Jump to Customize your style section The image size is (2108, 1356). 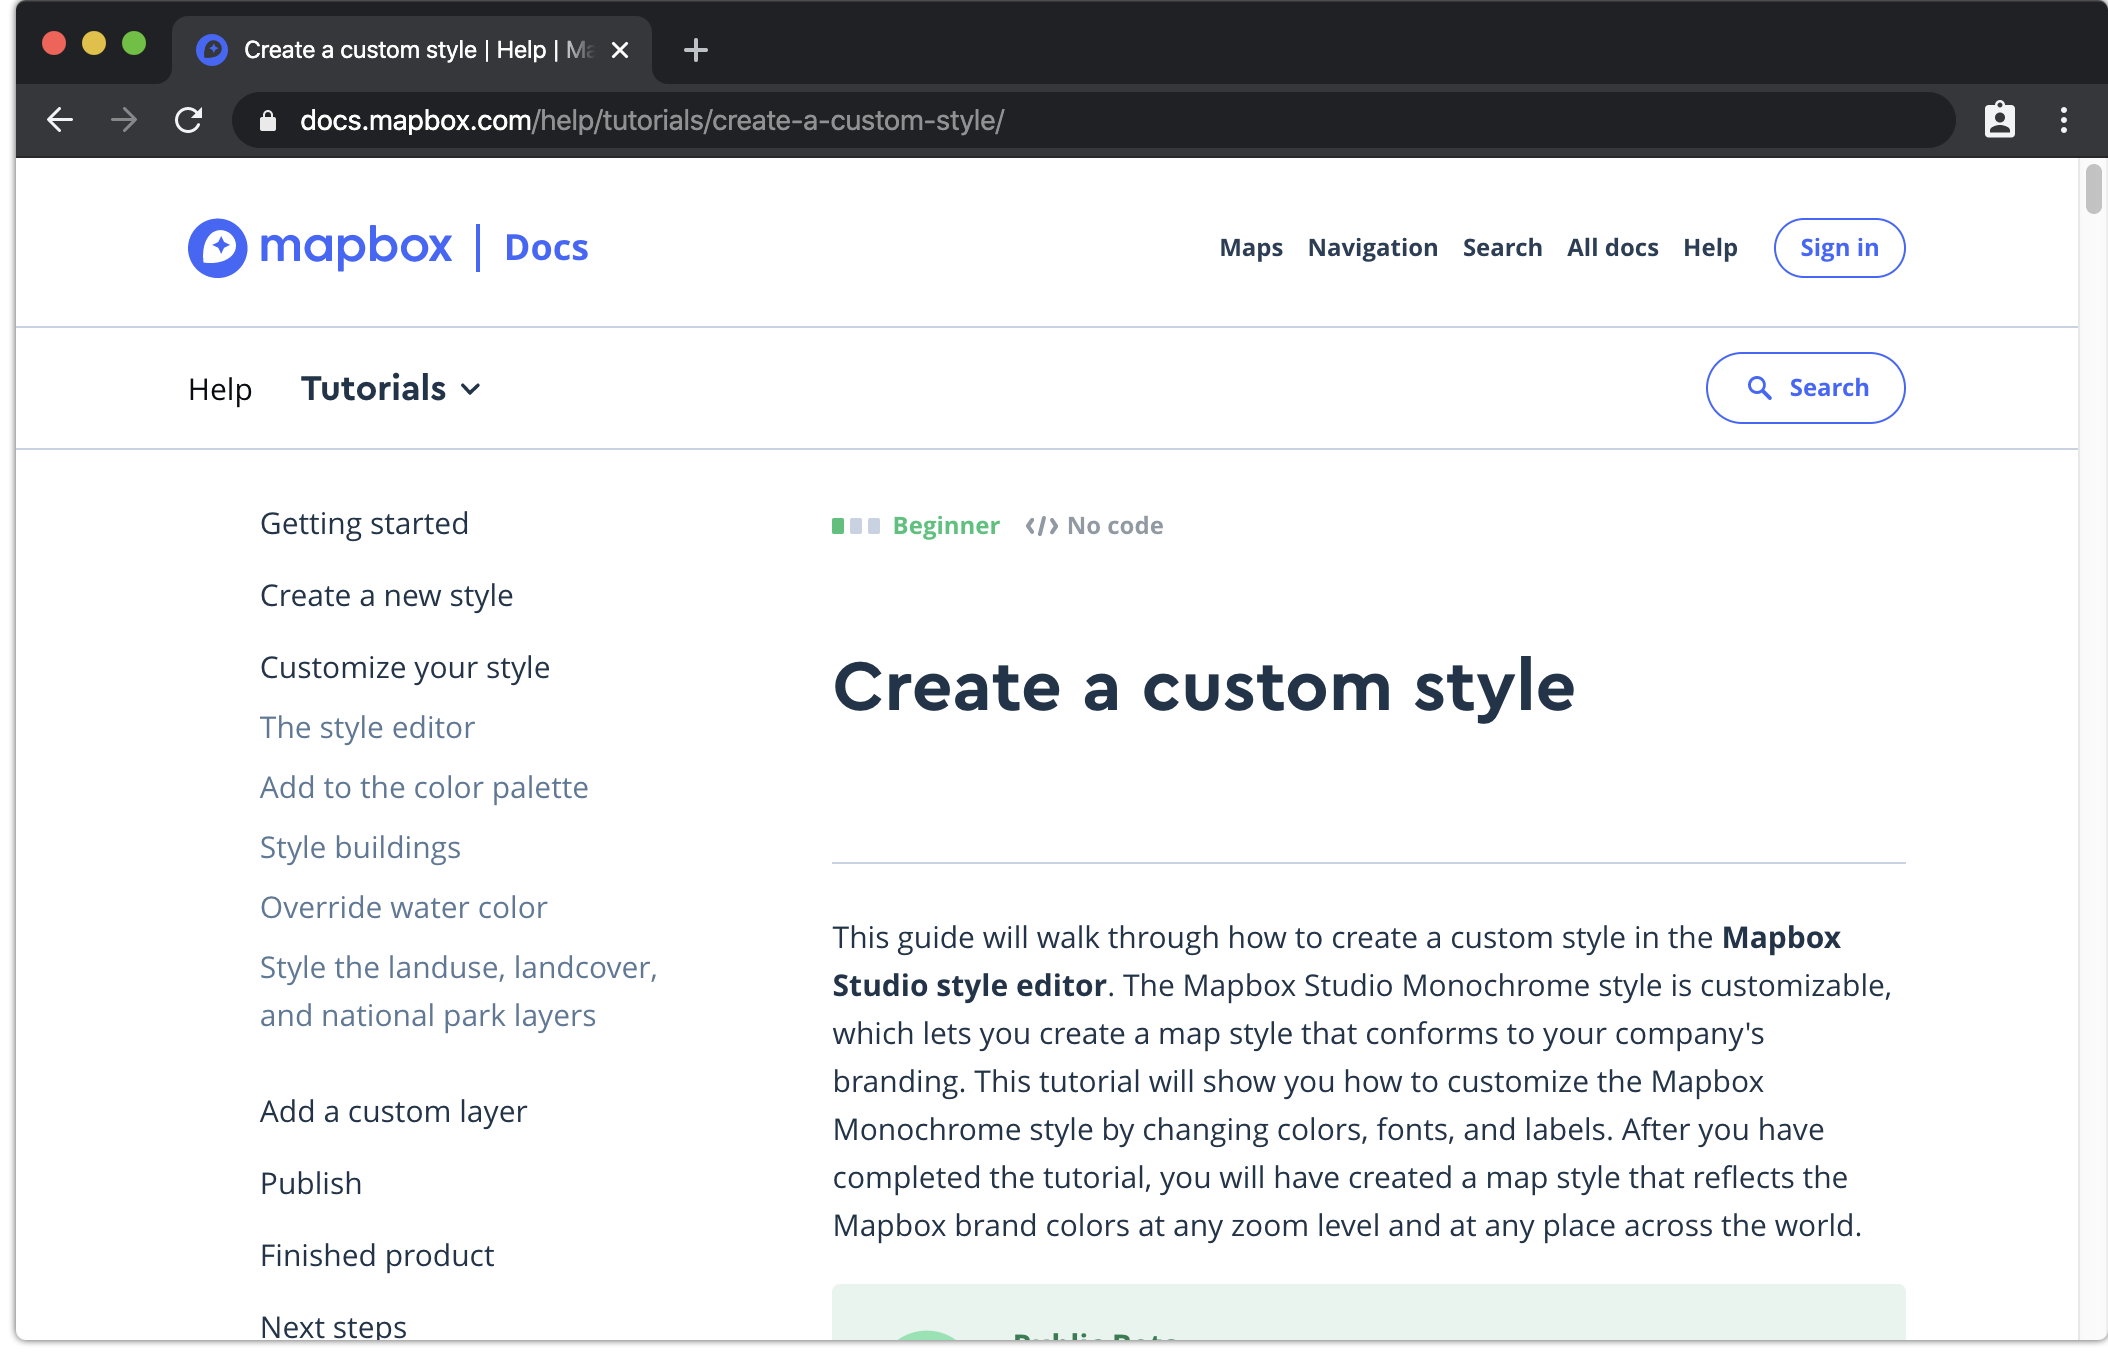tap(405, 667)
